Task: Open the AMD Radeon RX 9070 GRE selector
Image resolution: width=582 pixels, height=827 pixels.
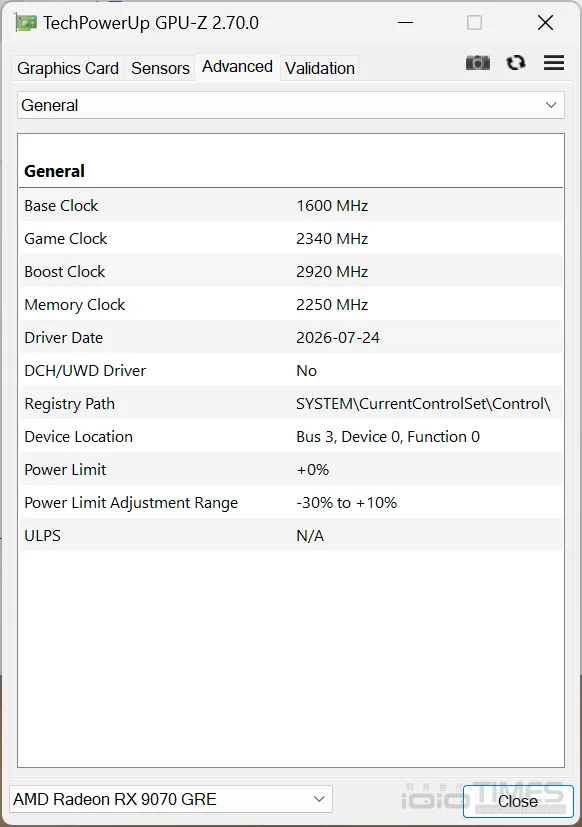Action: pyautogui.click(x=171, y=799)
